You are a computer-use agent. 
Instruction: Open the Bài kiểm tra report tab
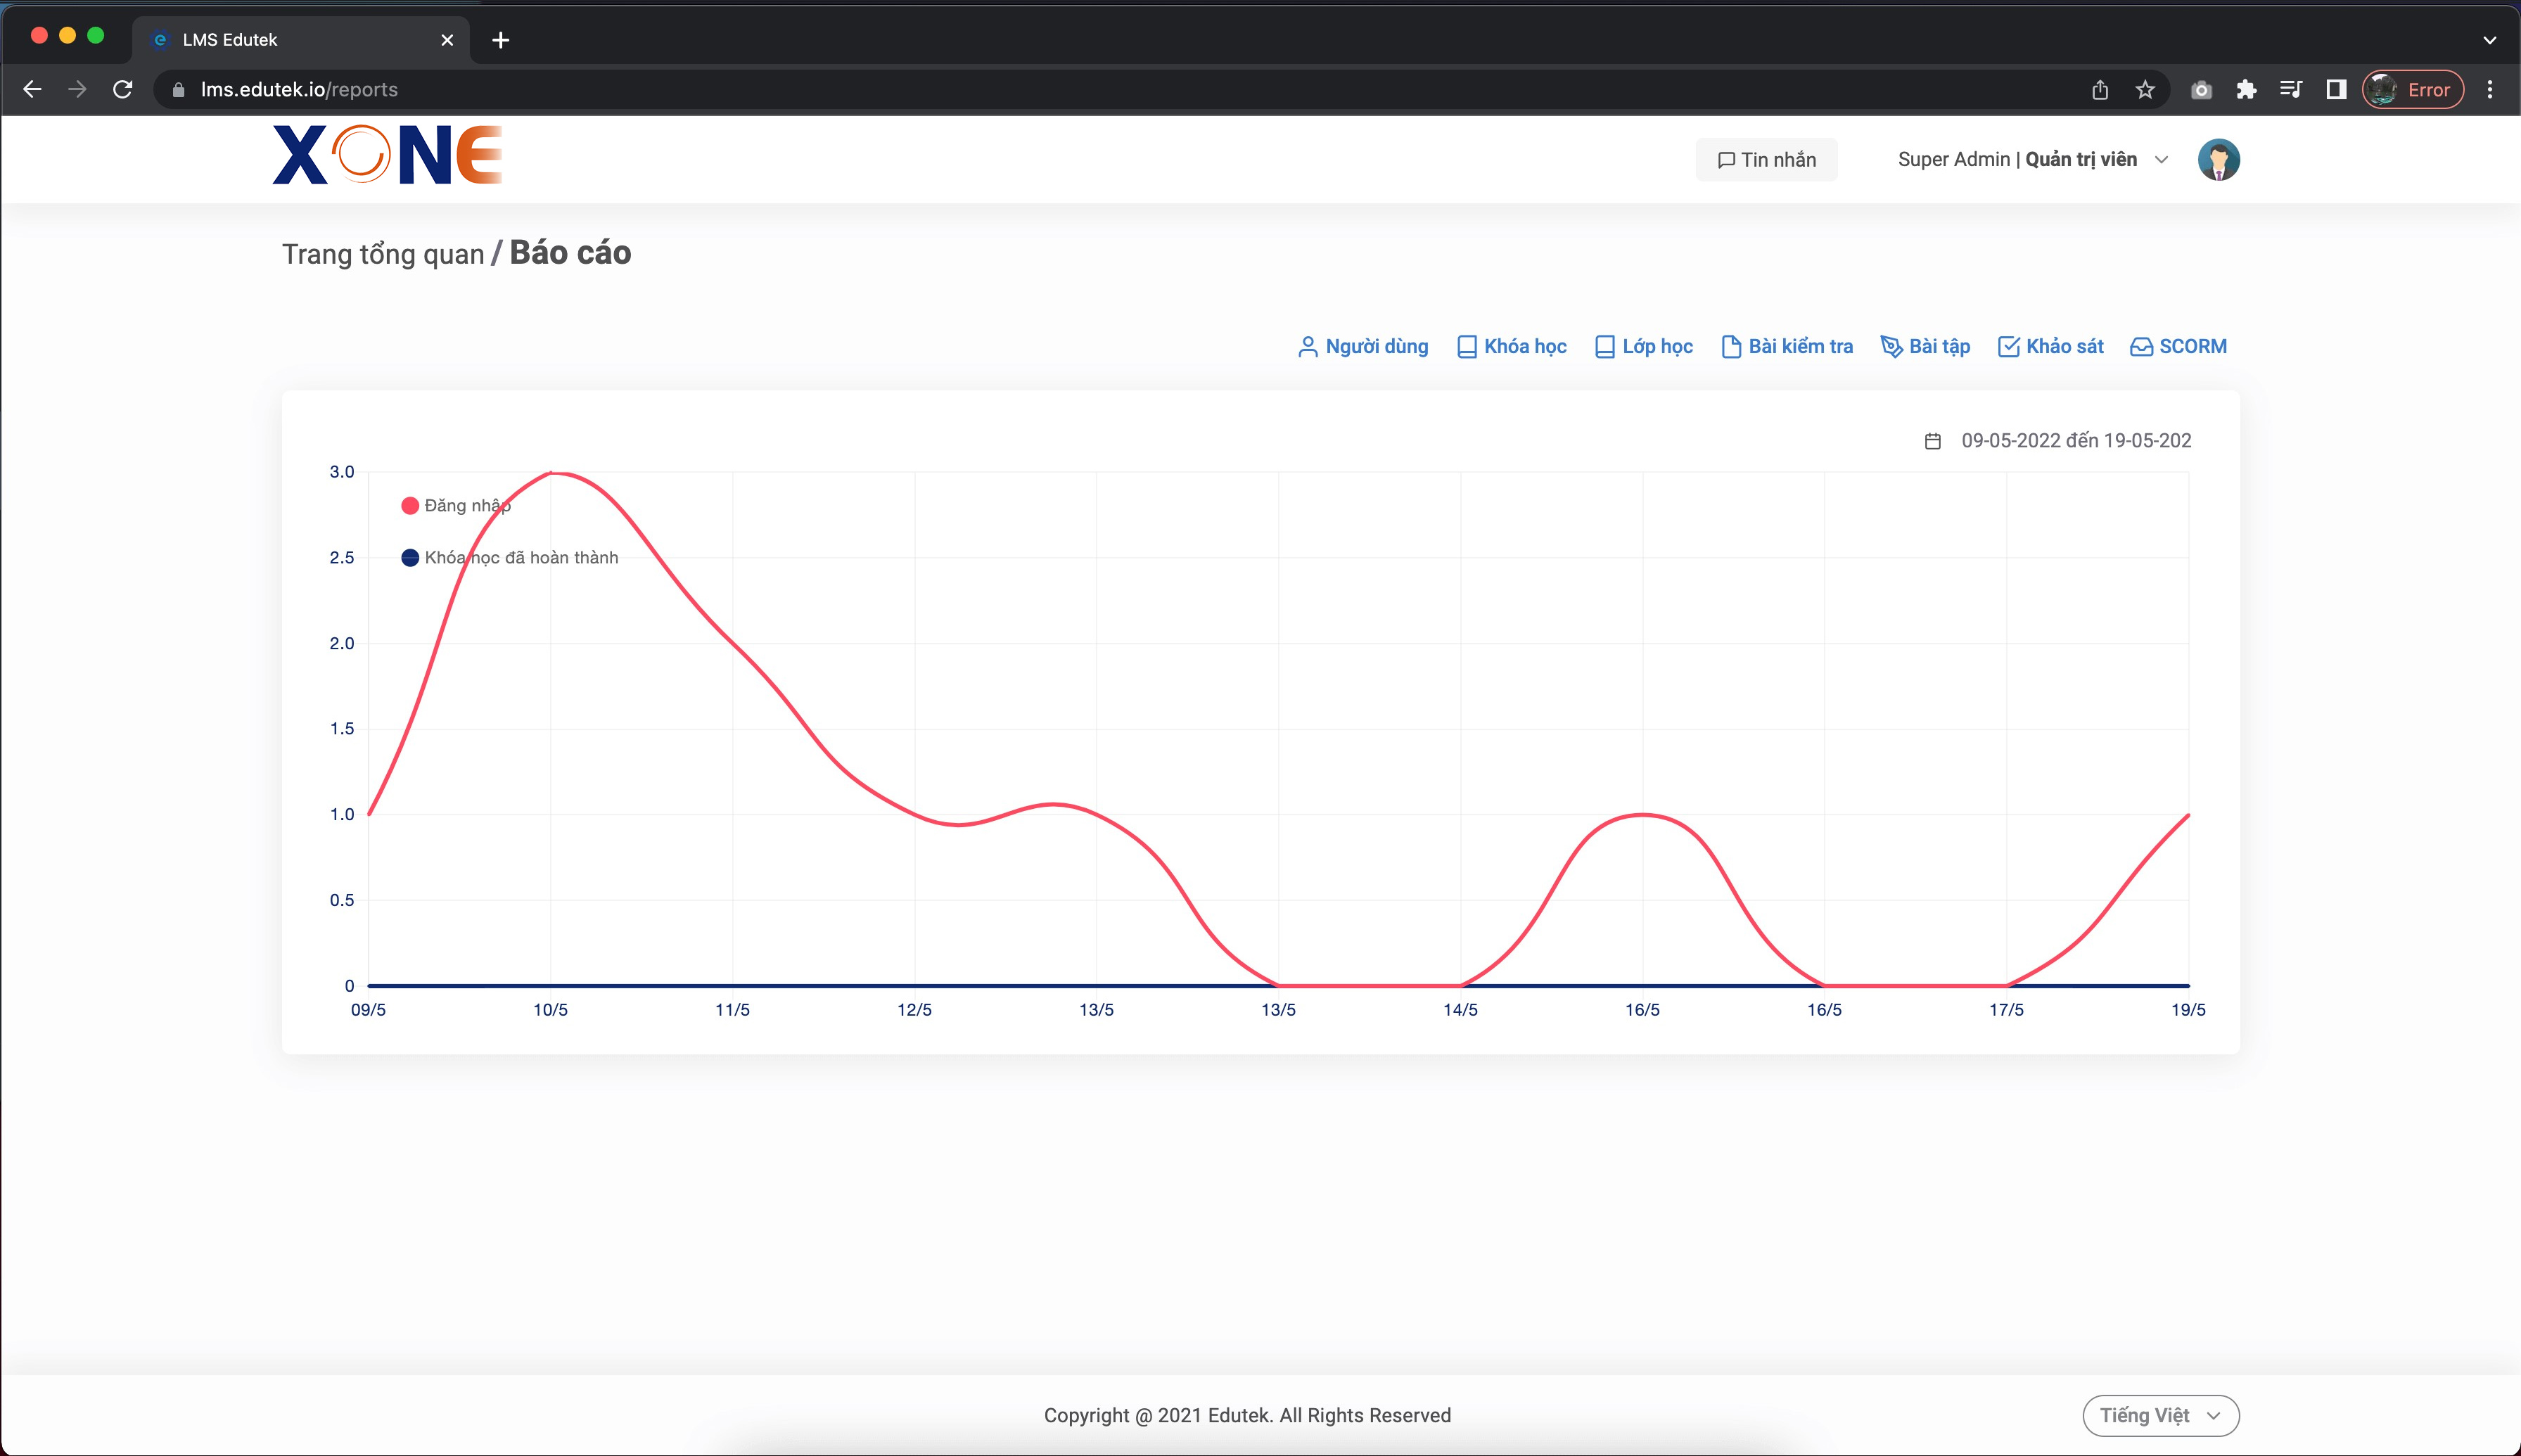coord(1787,346)
